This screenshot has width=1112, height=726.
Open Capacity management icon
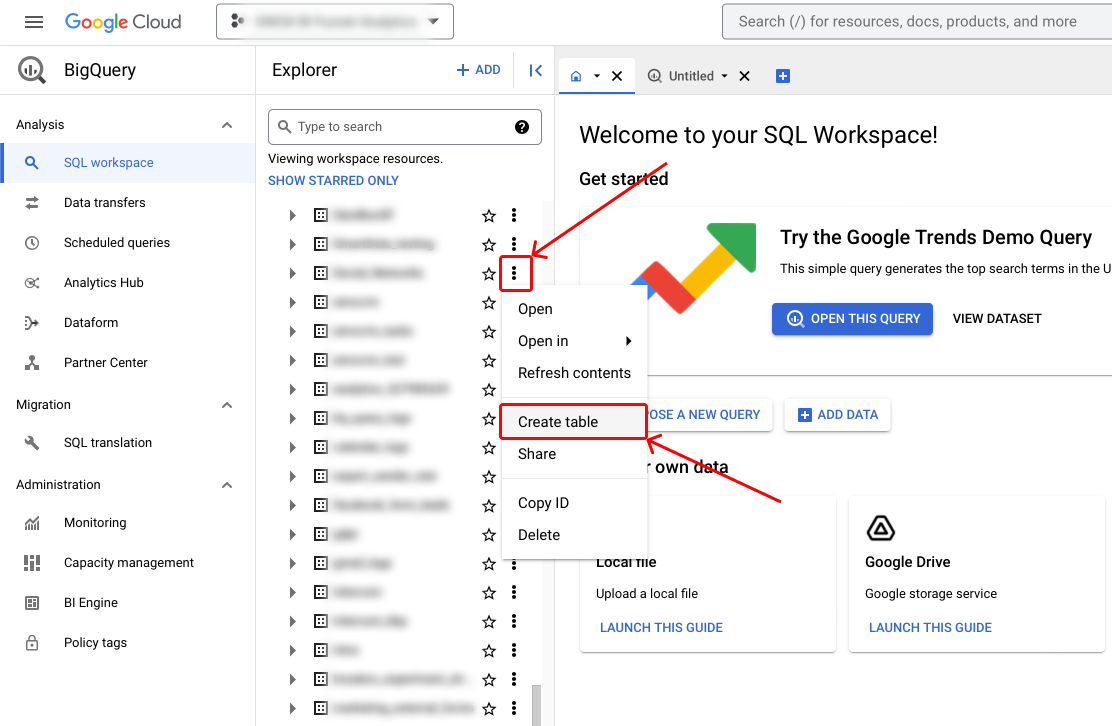[x=32, y=563]
